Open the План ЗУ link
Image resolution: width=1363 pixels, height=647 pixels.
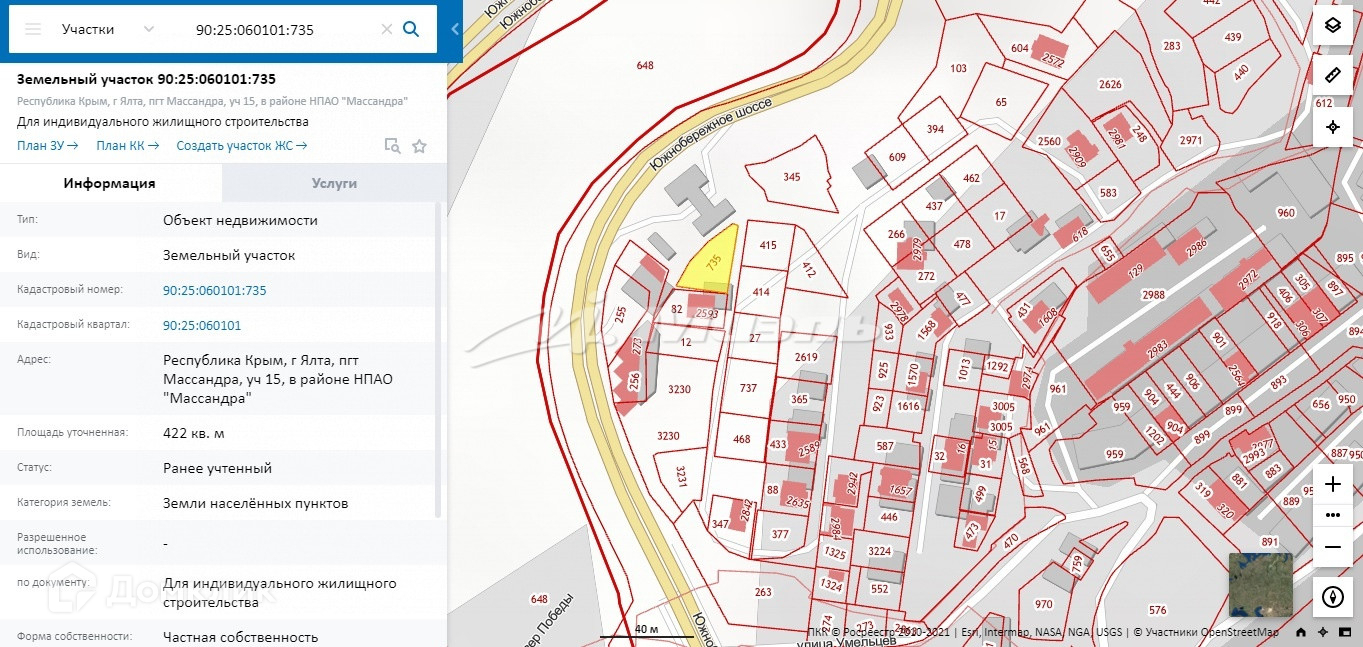click(48, 145)
